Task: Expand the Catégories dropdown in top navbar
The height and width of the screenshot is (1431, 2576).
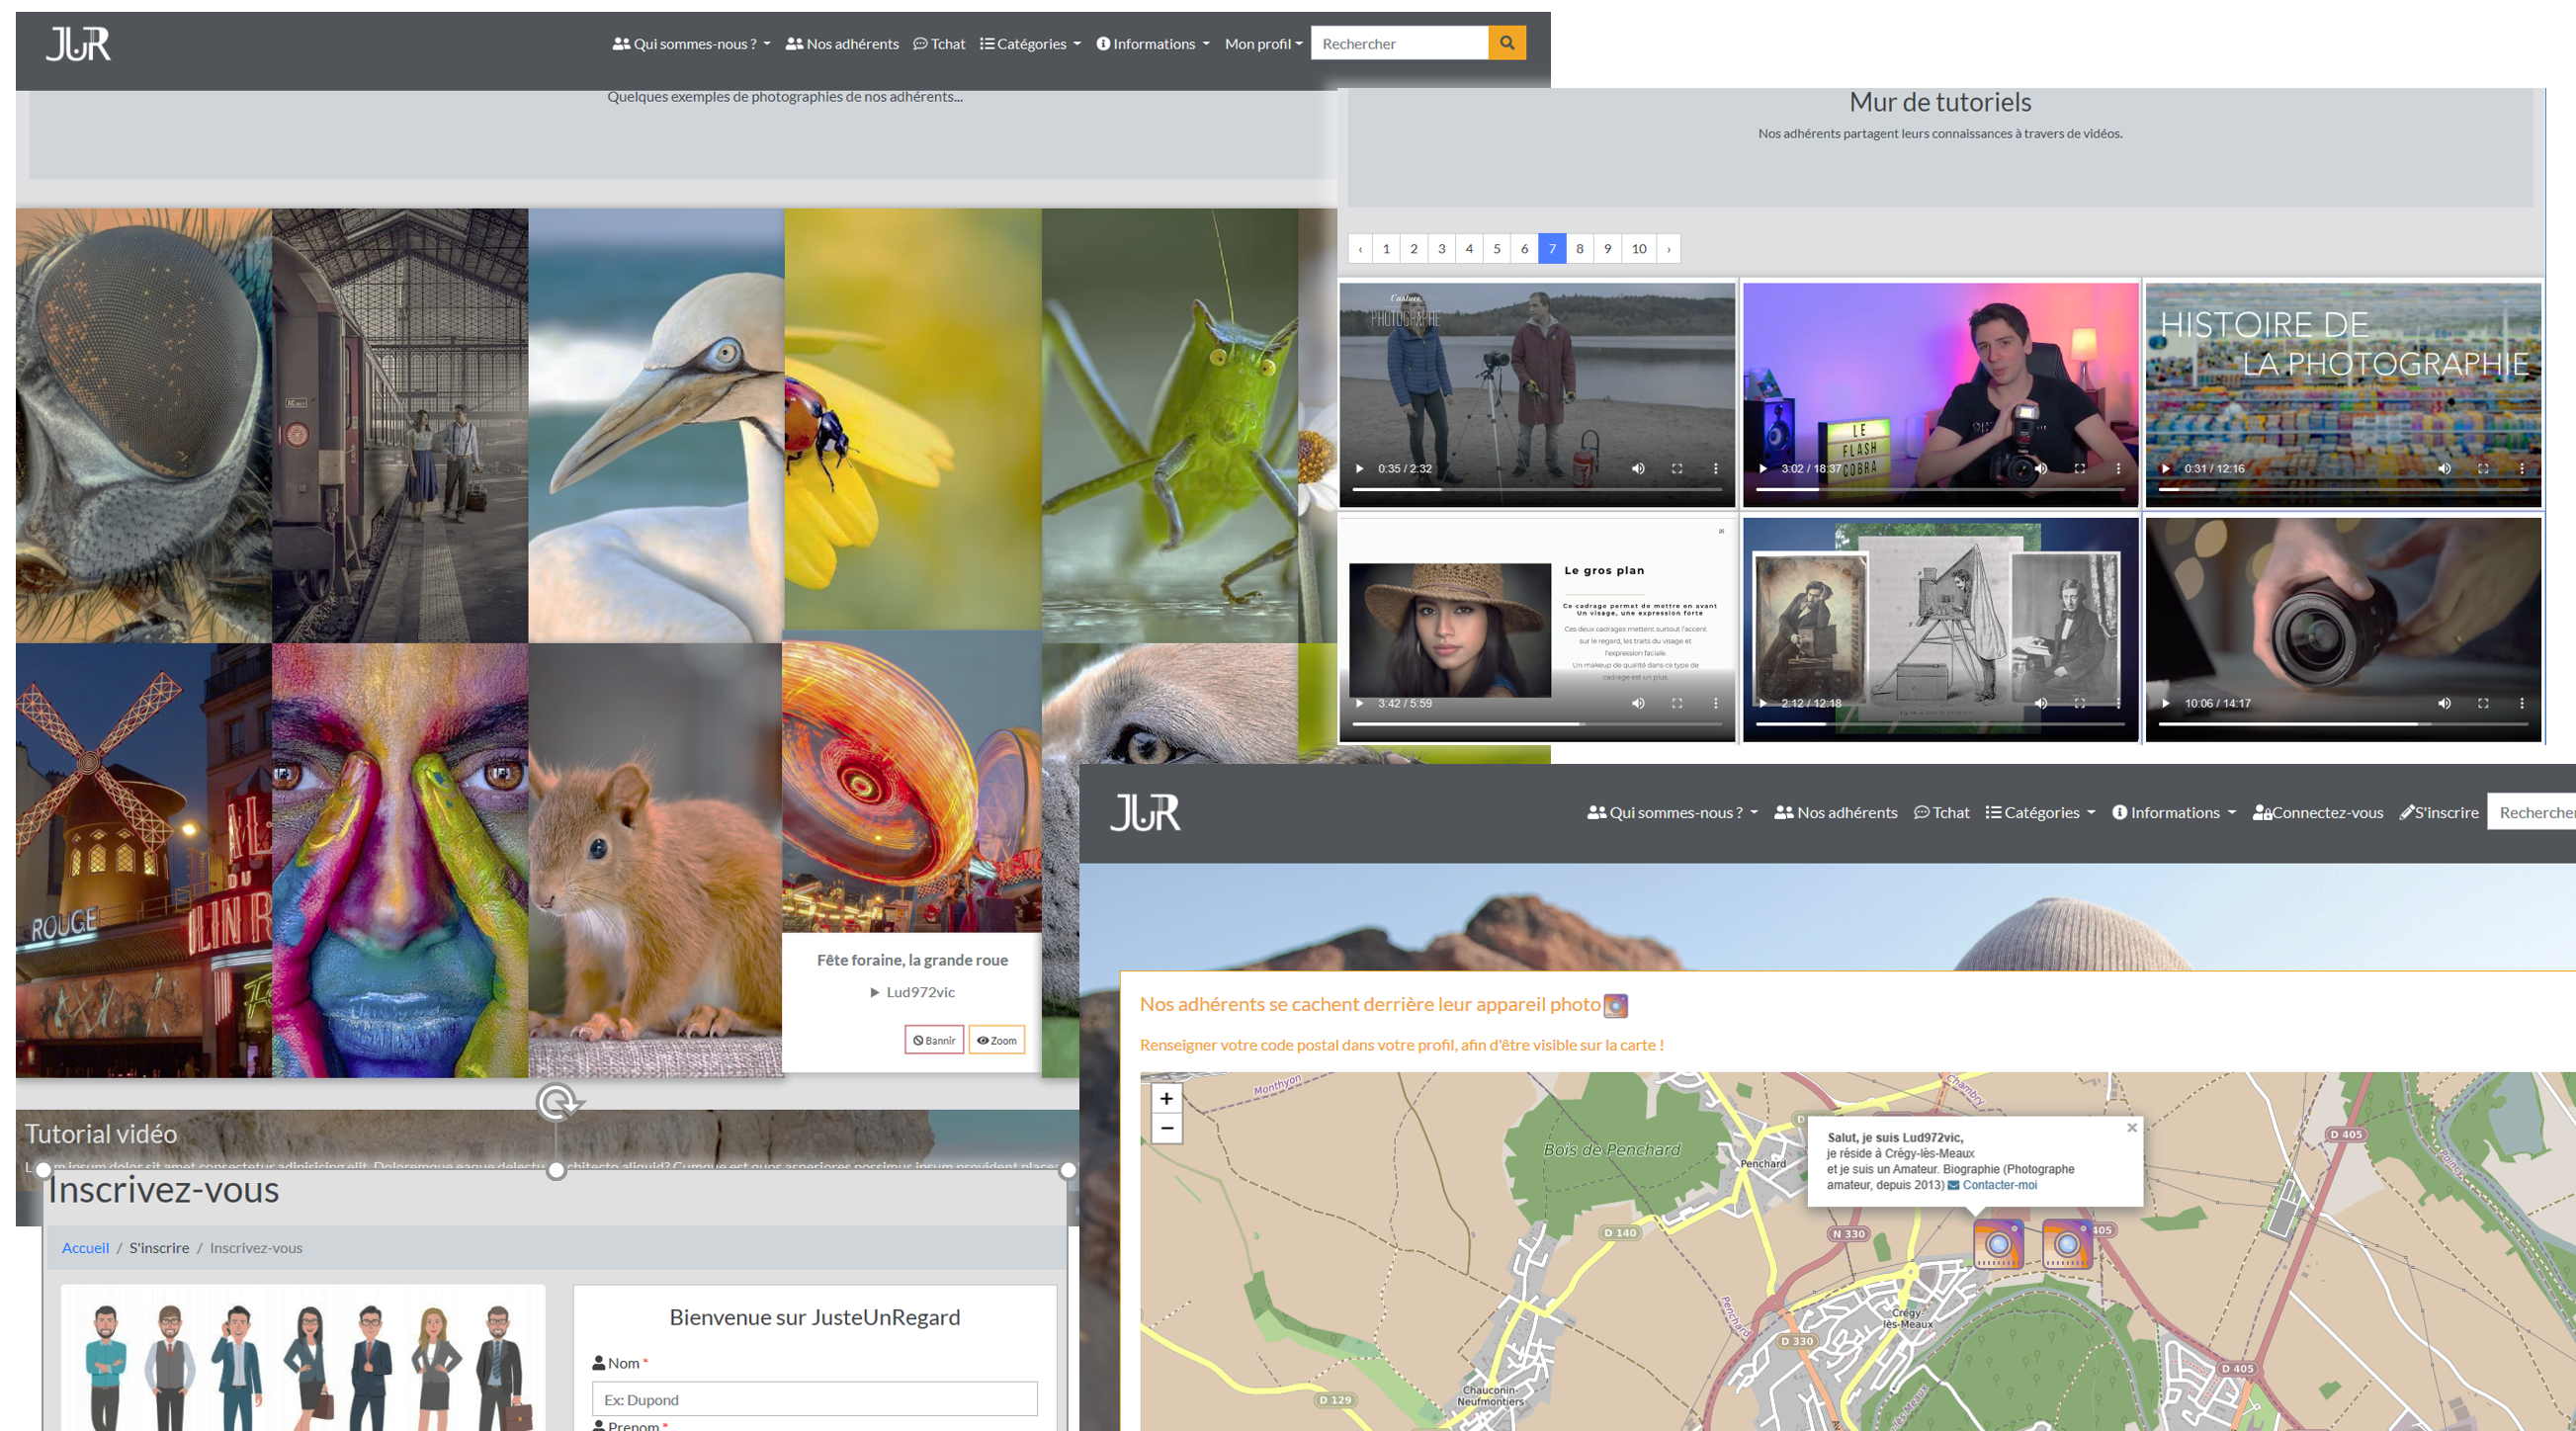Action: [1030, 44]
